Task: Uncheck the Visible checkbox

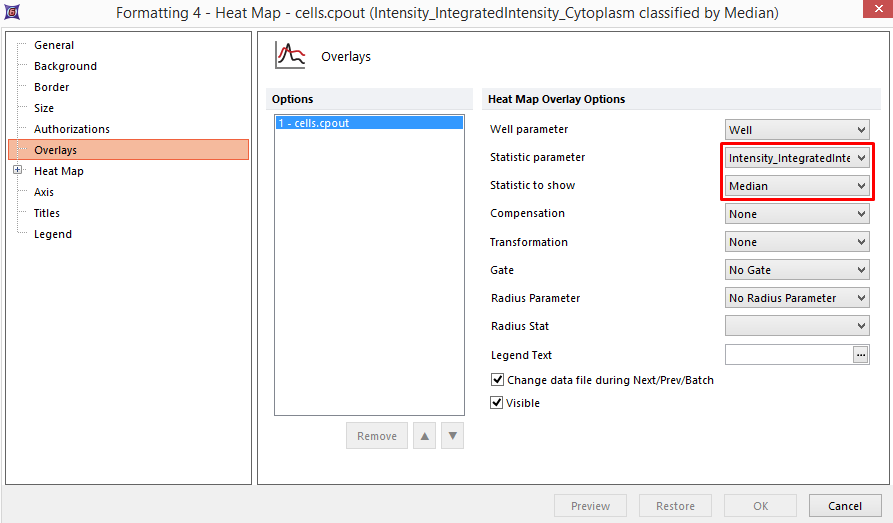Action: click(x=497, y=403)
